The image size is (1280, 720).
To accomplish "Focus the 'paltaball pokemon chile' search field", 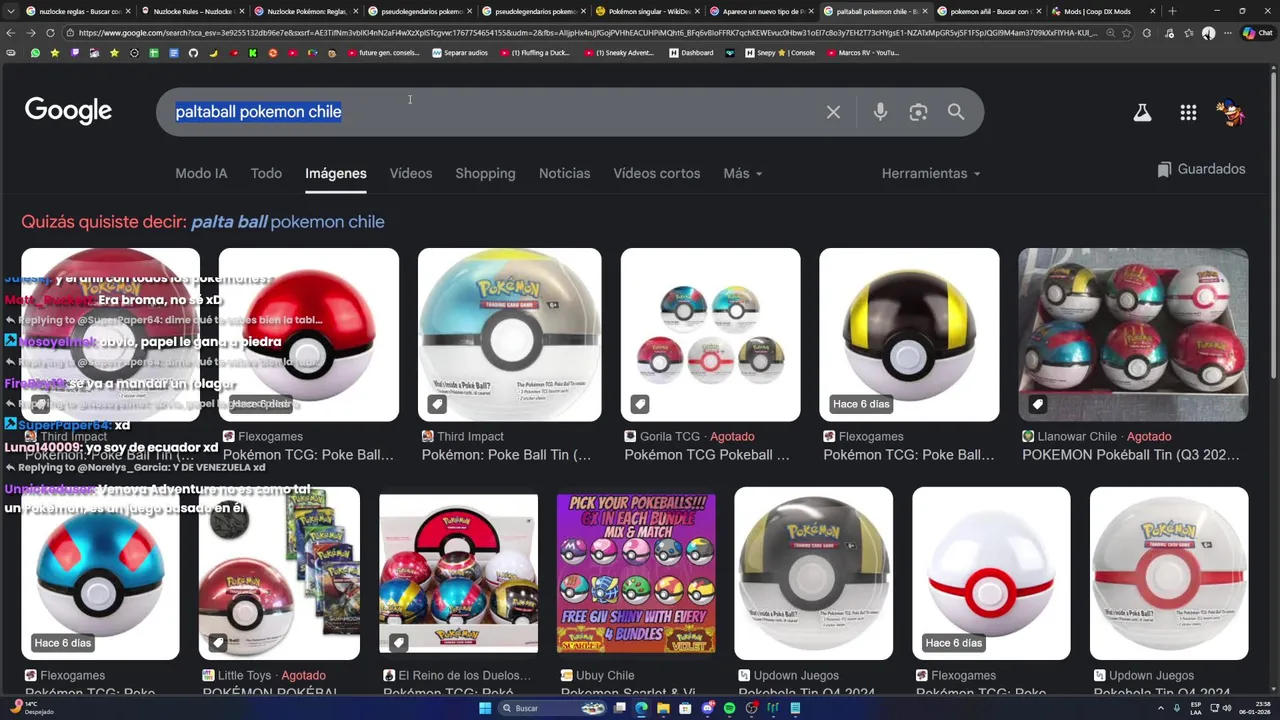I will (490, 112).
